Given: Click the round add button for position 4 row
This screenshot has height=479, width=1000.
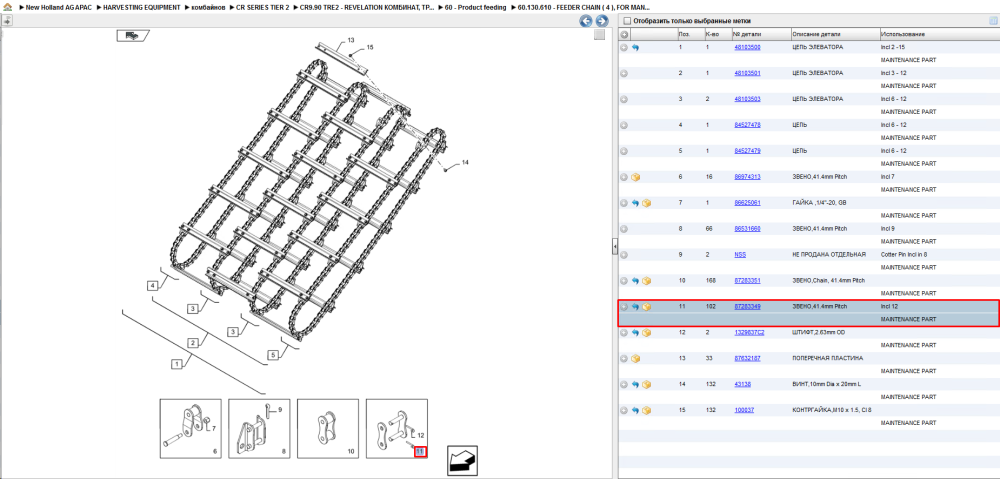Looking at the screenshot, I should coord(624,126).
